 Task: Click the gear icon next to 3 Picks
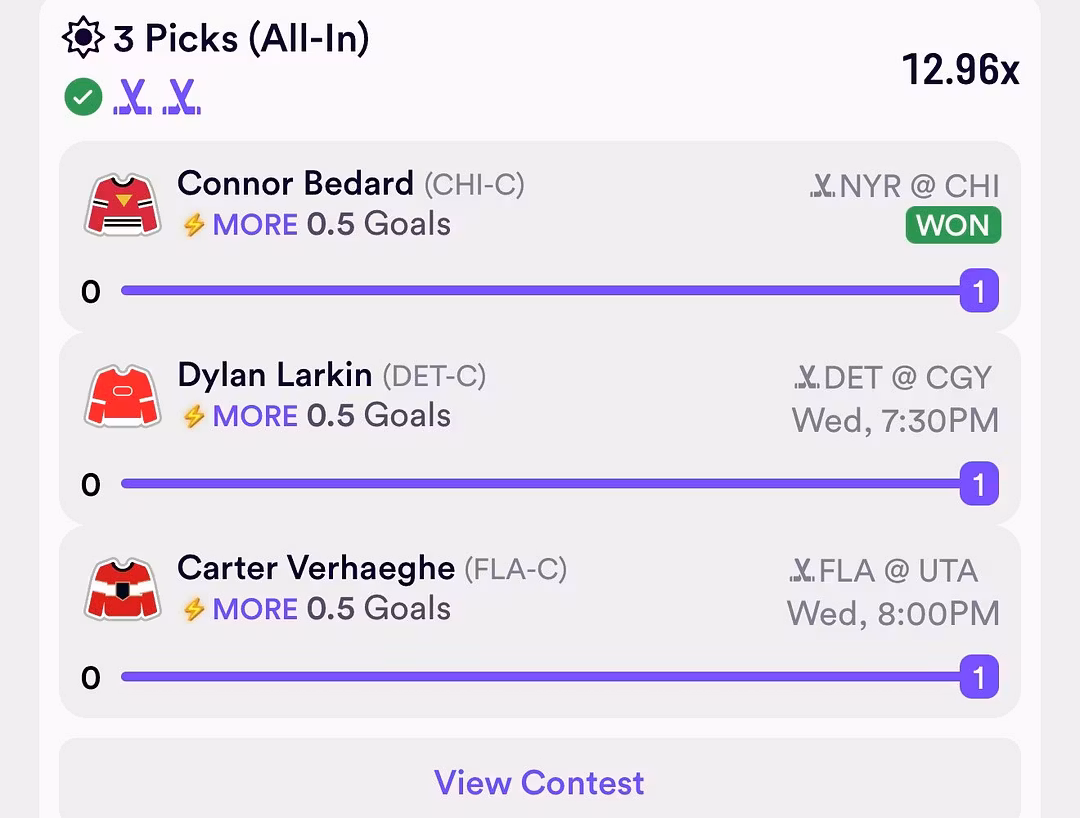pyautogui.click(x=83, y=36)
